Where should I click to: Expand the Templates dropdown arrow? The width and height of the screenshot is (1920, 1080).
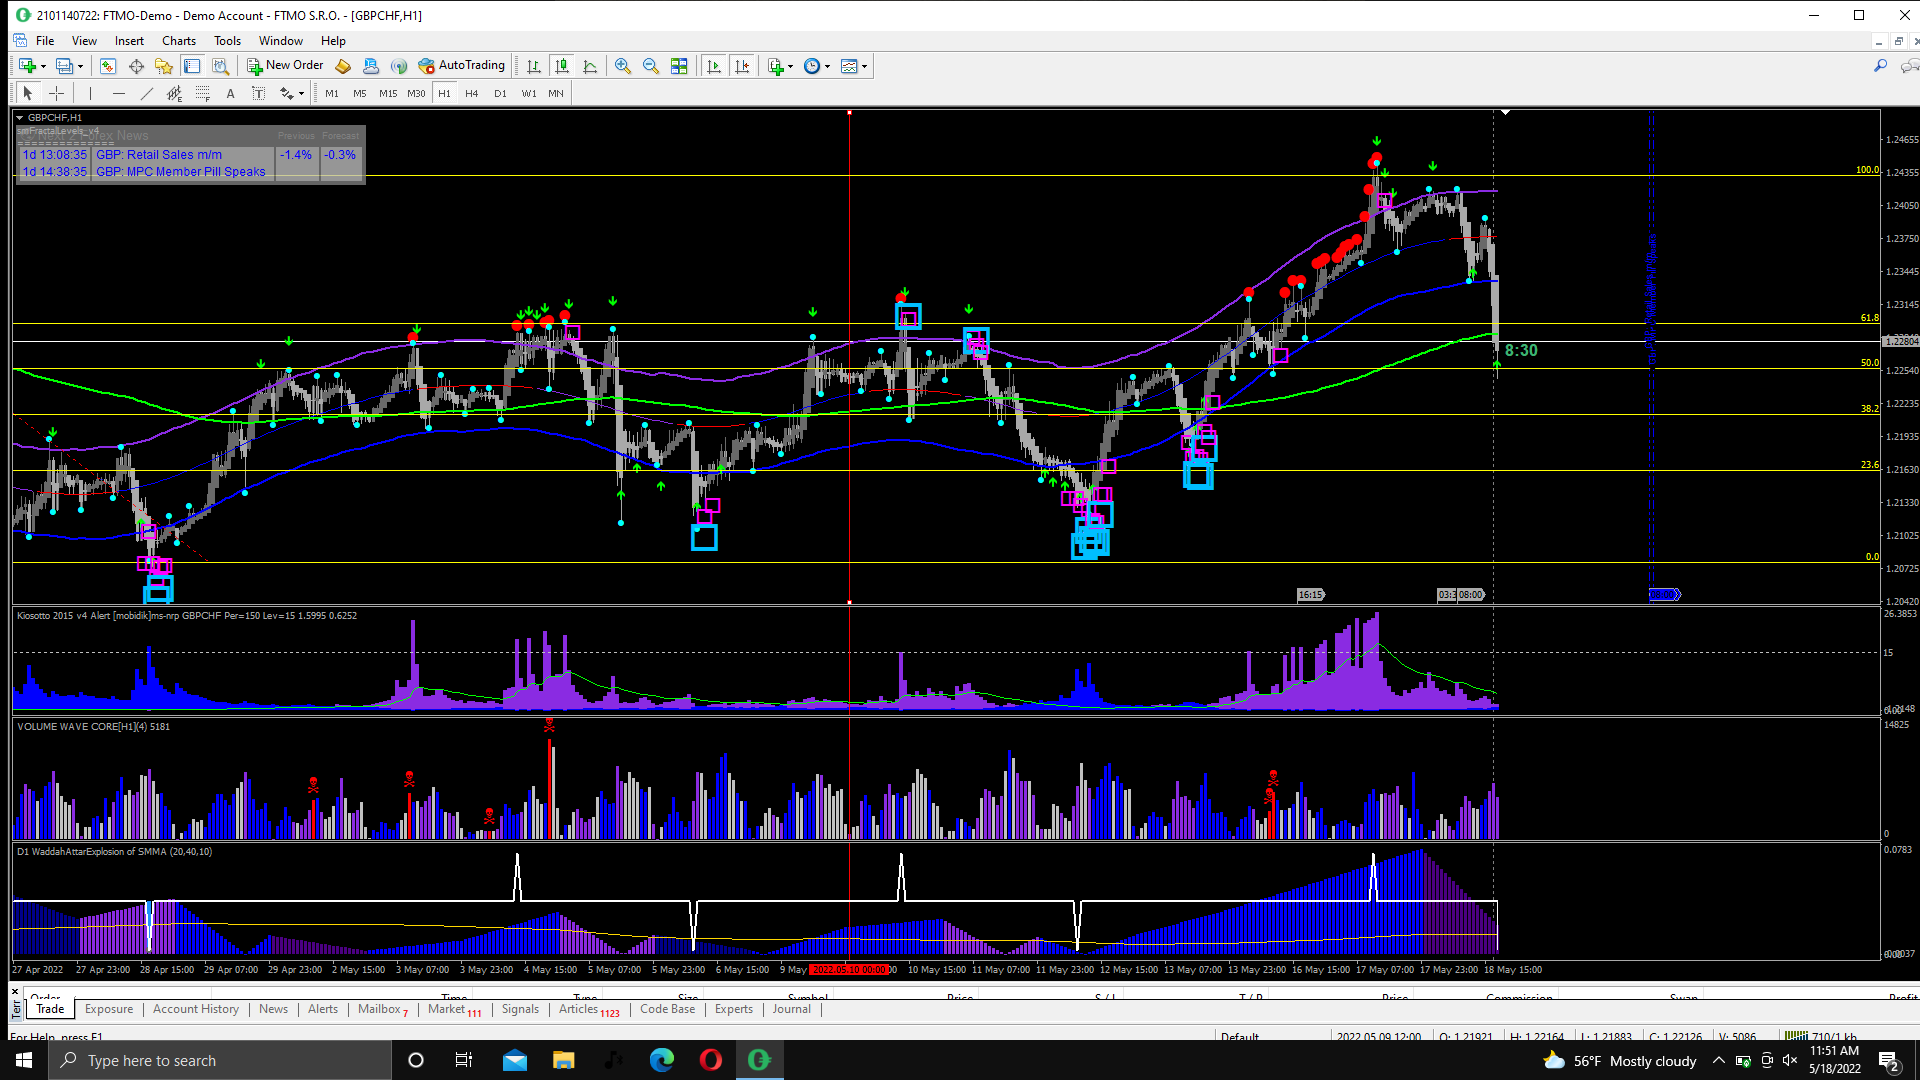click(865, 67)
